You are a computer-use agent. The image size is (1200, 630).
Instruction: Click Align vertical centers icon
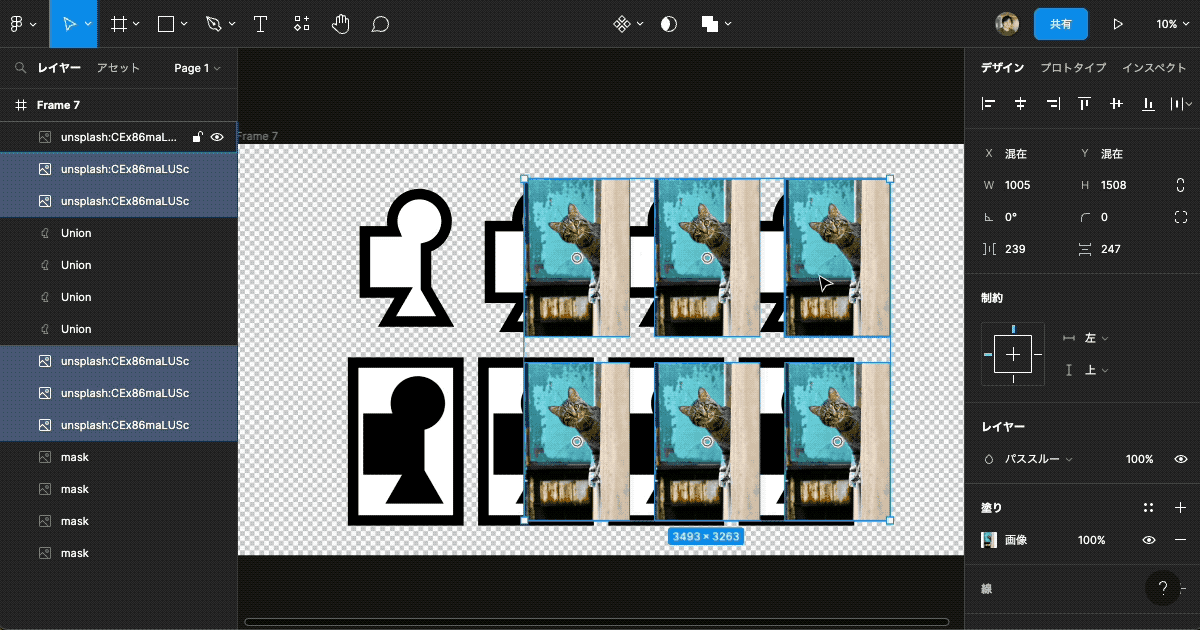pos(1116,103)
